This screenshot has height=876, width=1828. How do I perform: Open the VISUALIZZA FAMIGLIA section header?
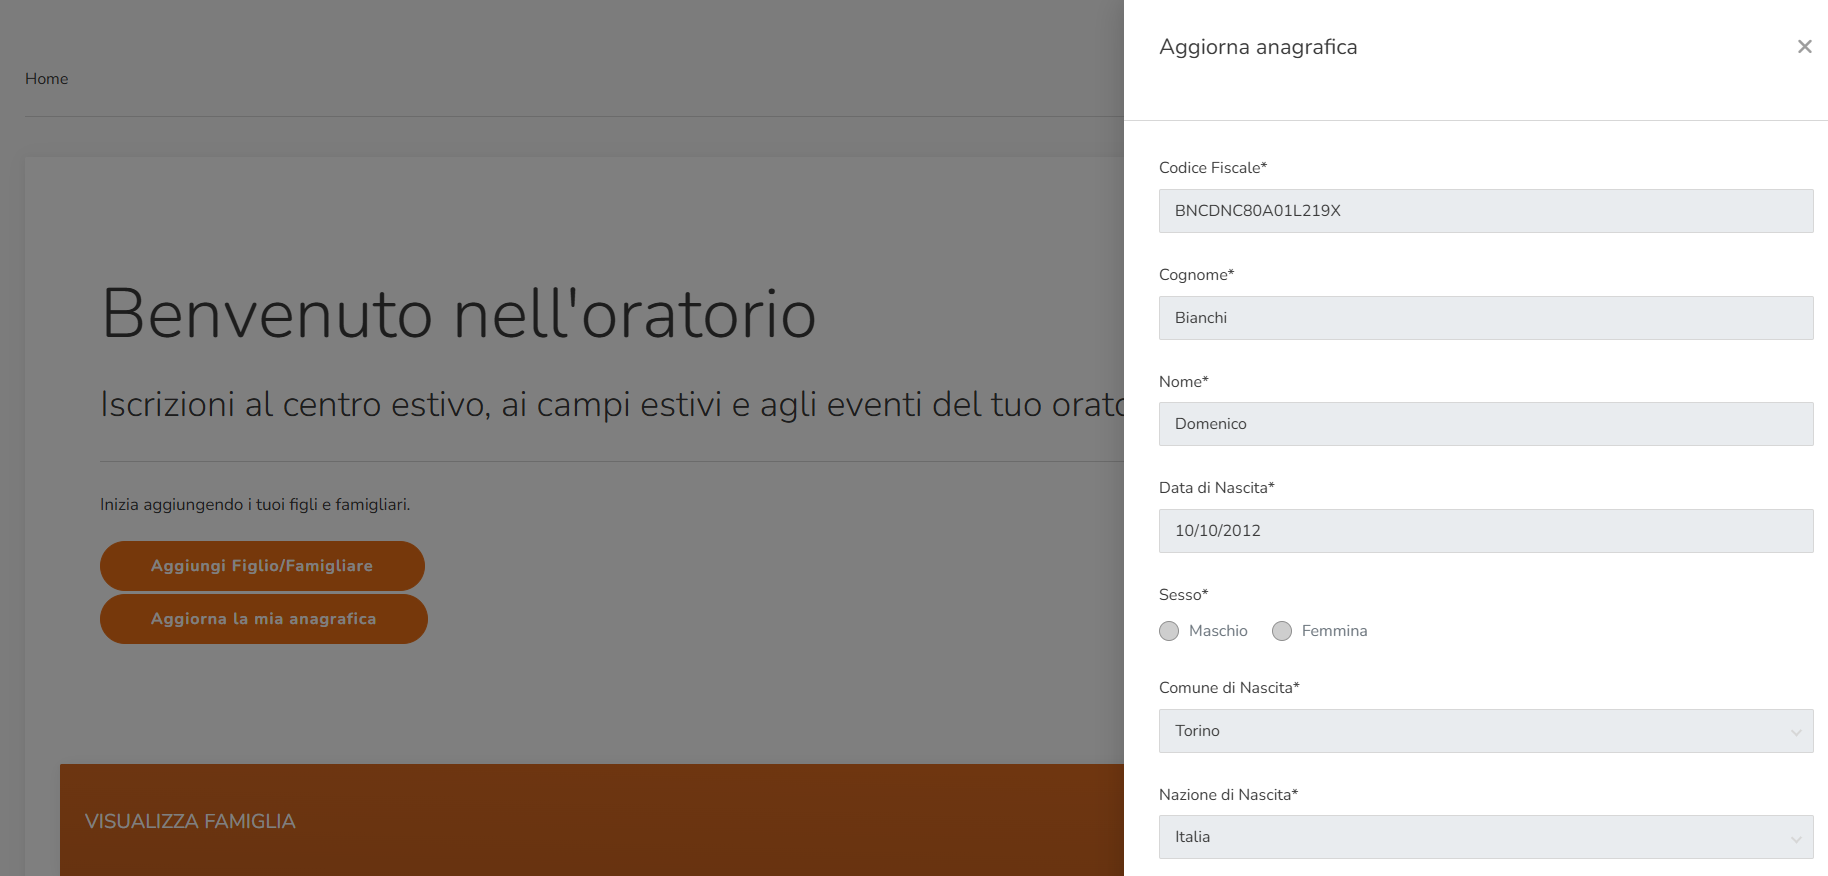[190, 821]
